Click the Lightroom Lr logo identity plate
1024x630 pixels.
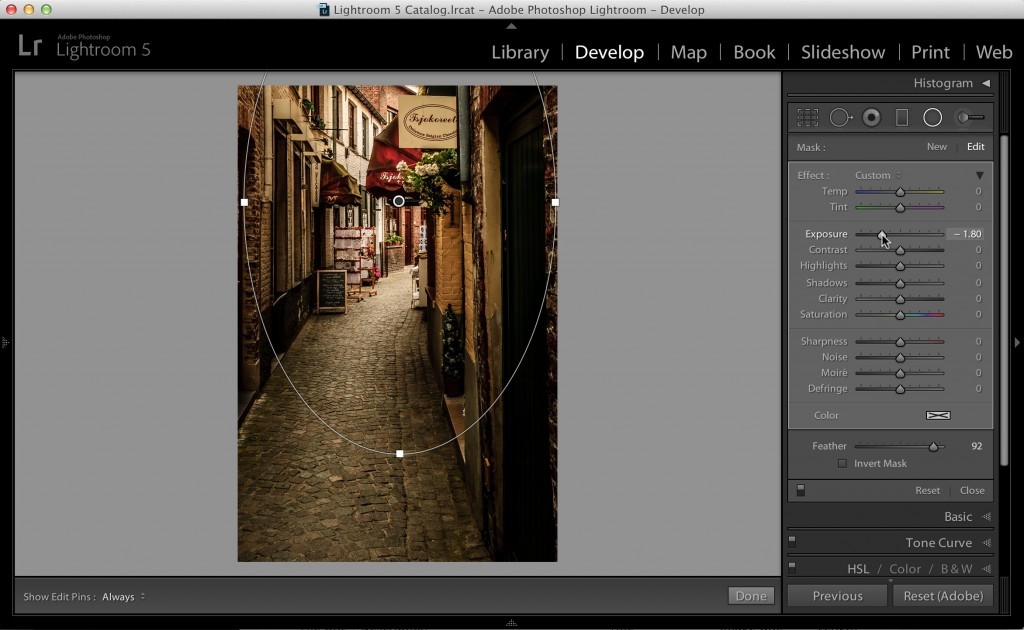click(30, 46)
